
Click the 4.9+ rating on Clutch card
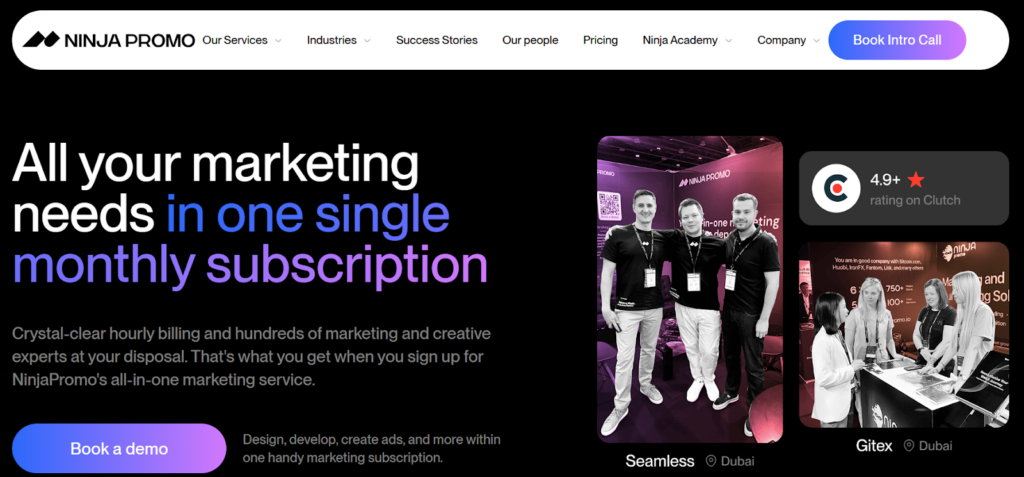(x=904, y=188)
